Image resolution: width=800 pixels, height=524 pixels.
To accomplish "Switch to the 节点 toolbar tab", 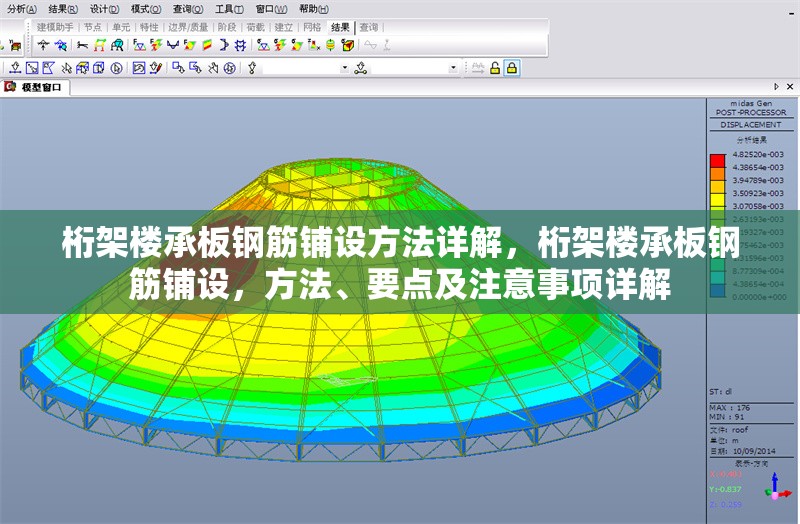I will point(93,28).
